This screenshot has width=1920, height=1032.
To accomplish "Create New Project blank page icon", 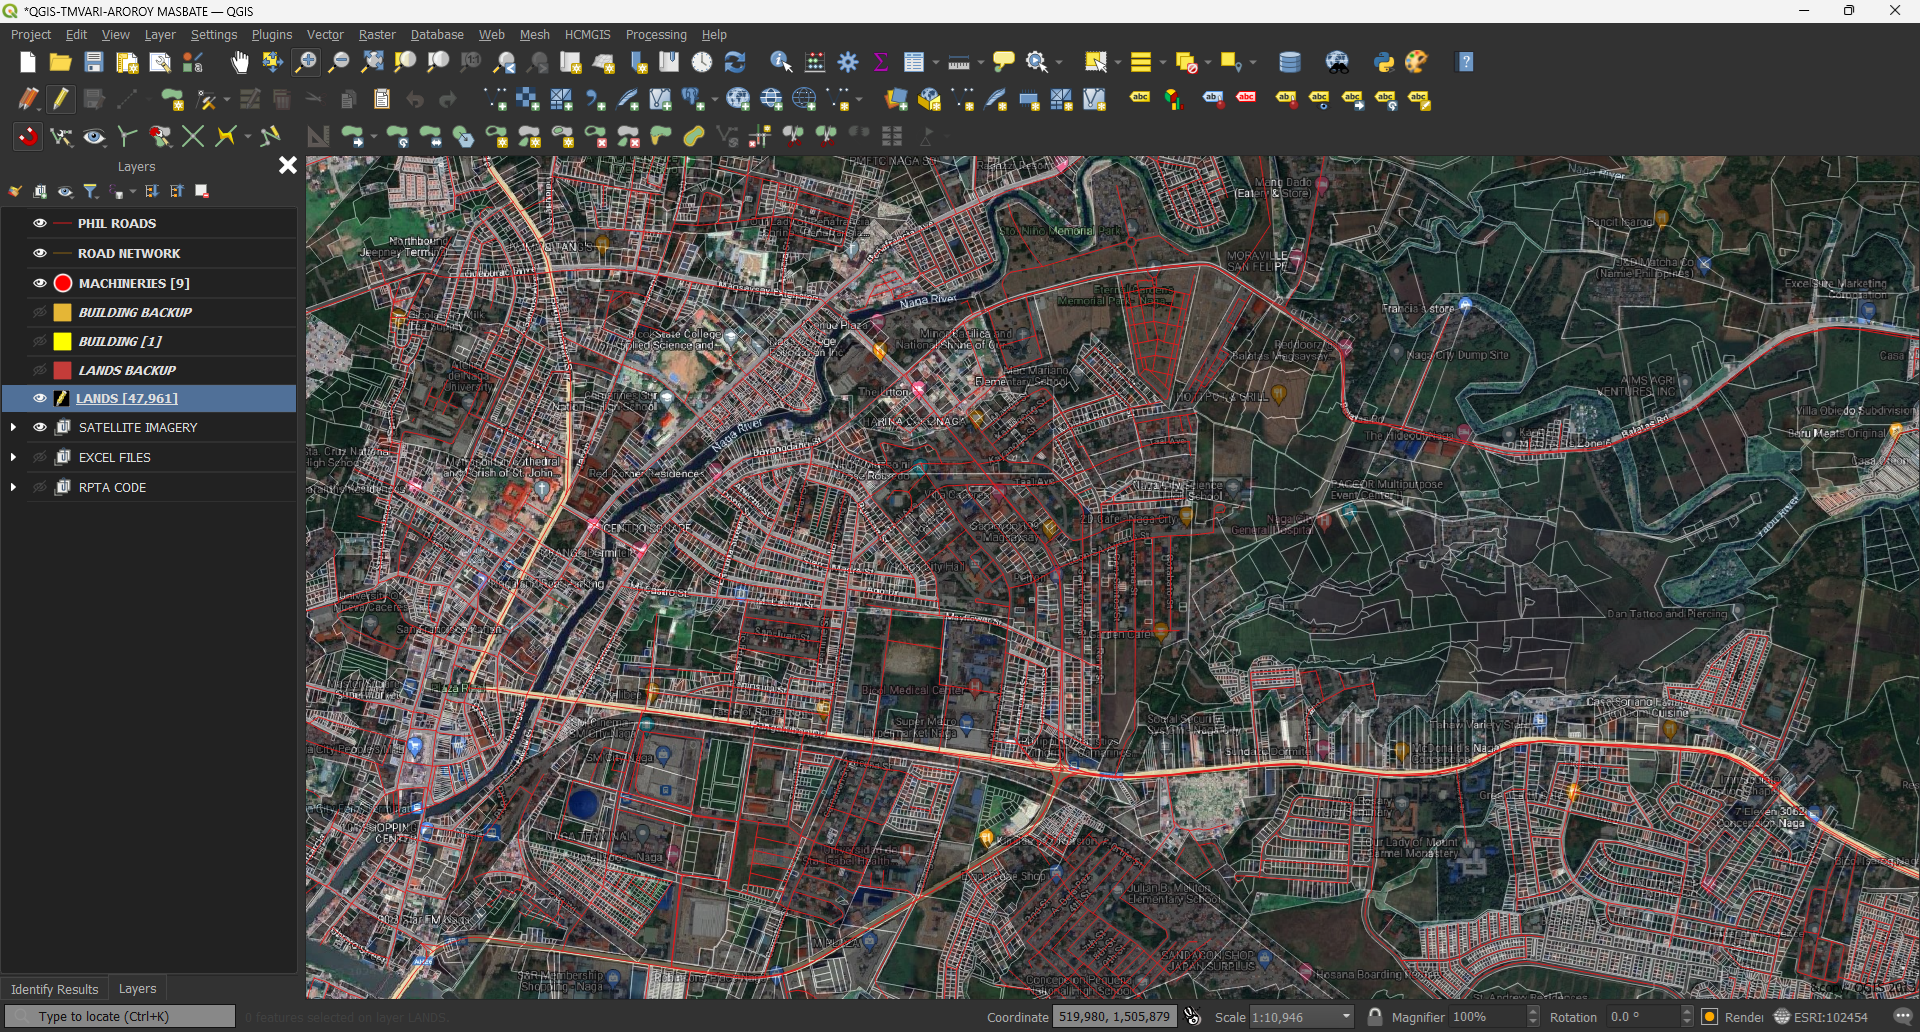I will pos(28,62).
